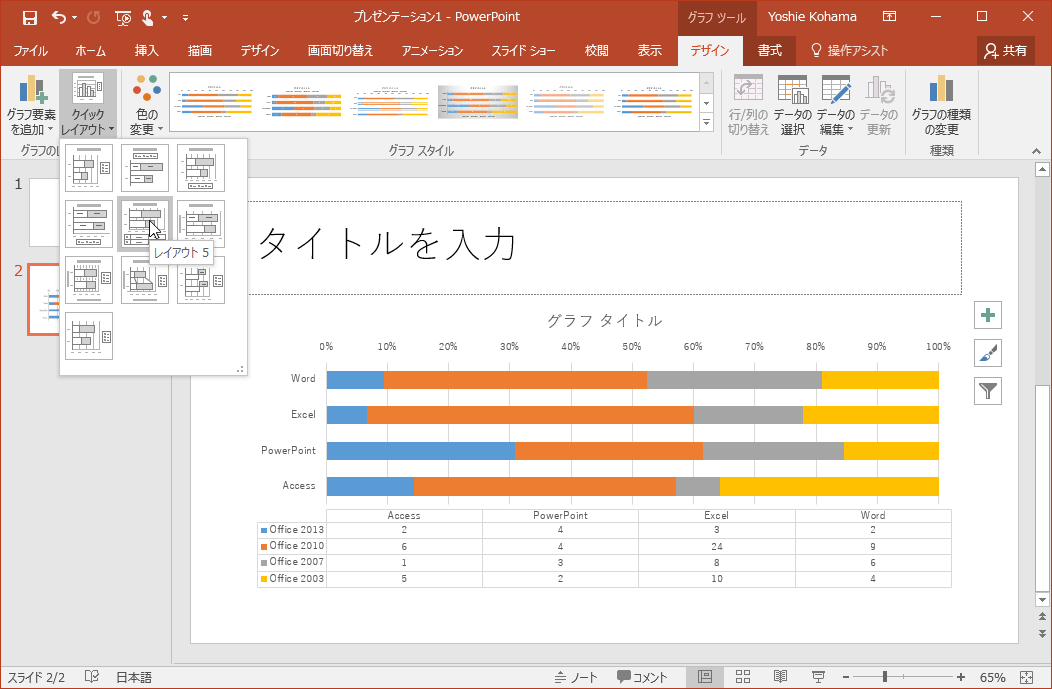Select slide 2 thumbnail in panel
Viewport: 1052px width, 689px height.
click(x=44, y=300)
